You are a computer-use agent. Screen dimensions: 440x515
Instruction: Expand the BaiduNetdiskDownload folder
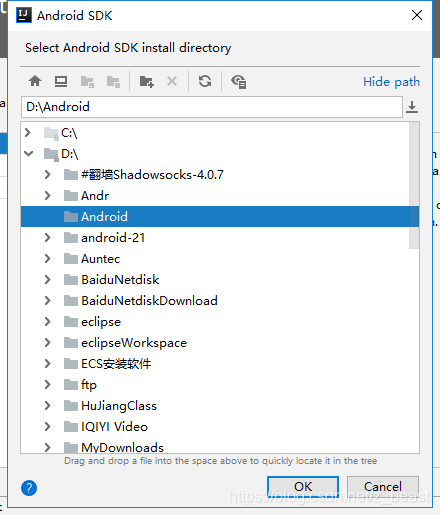(x=48, y=300)
